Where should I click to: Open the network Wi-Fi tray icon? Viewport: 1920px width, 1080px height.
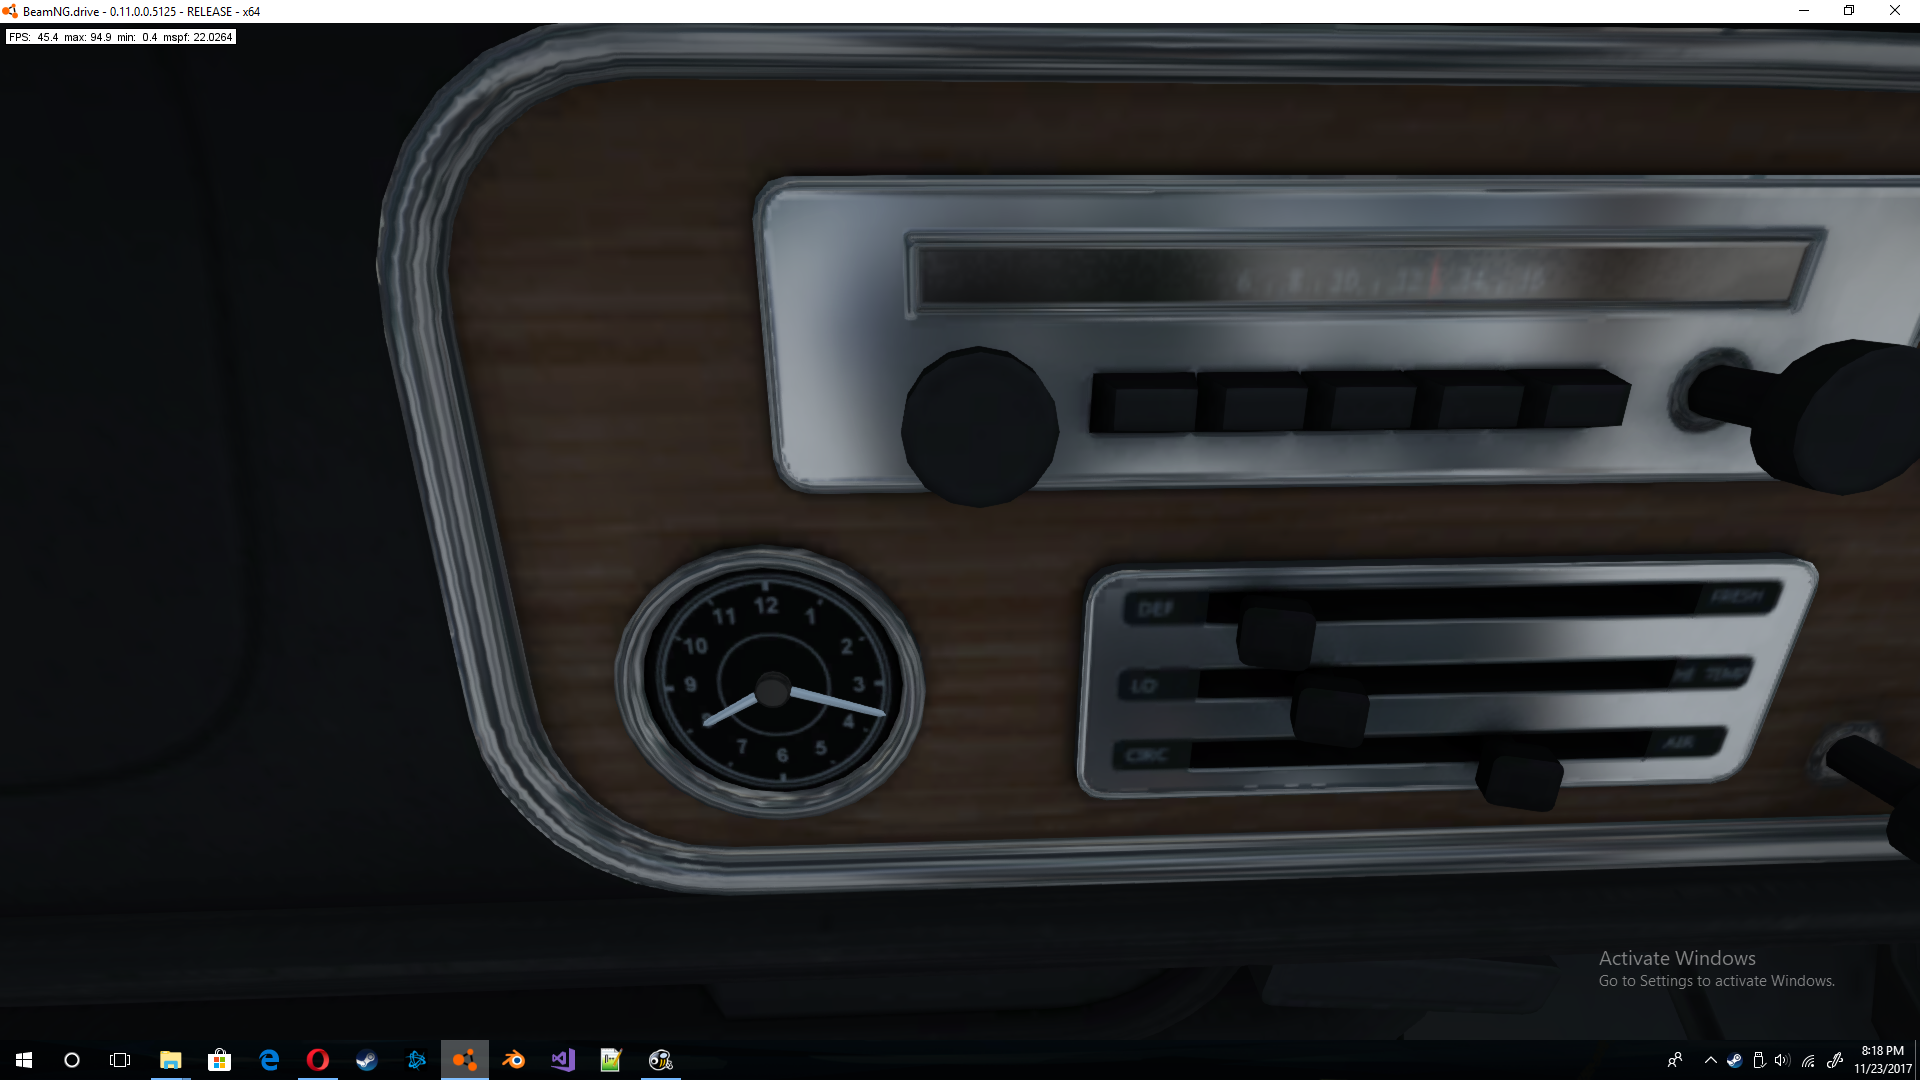click(x=1808, y=1060)
